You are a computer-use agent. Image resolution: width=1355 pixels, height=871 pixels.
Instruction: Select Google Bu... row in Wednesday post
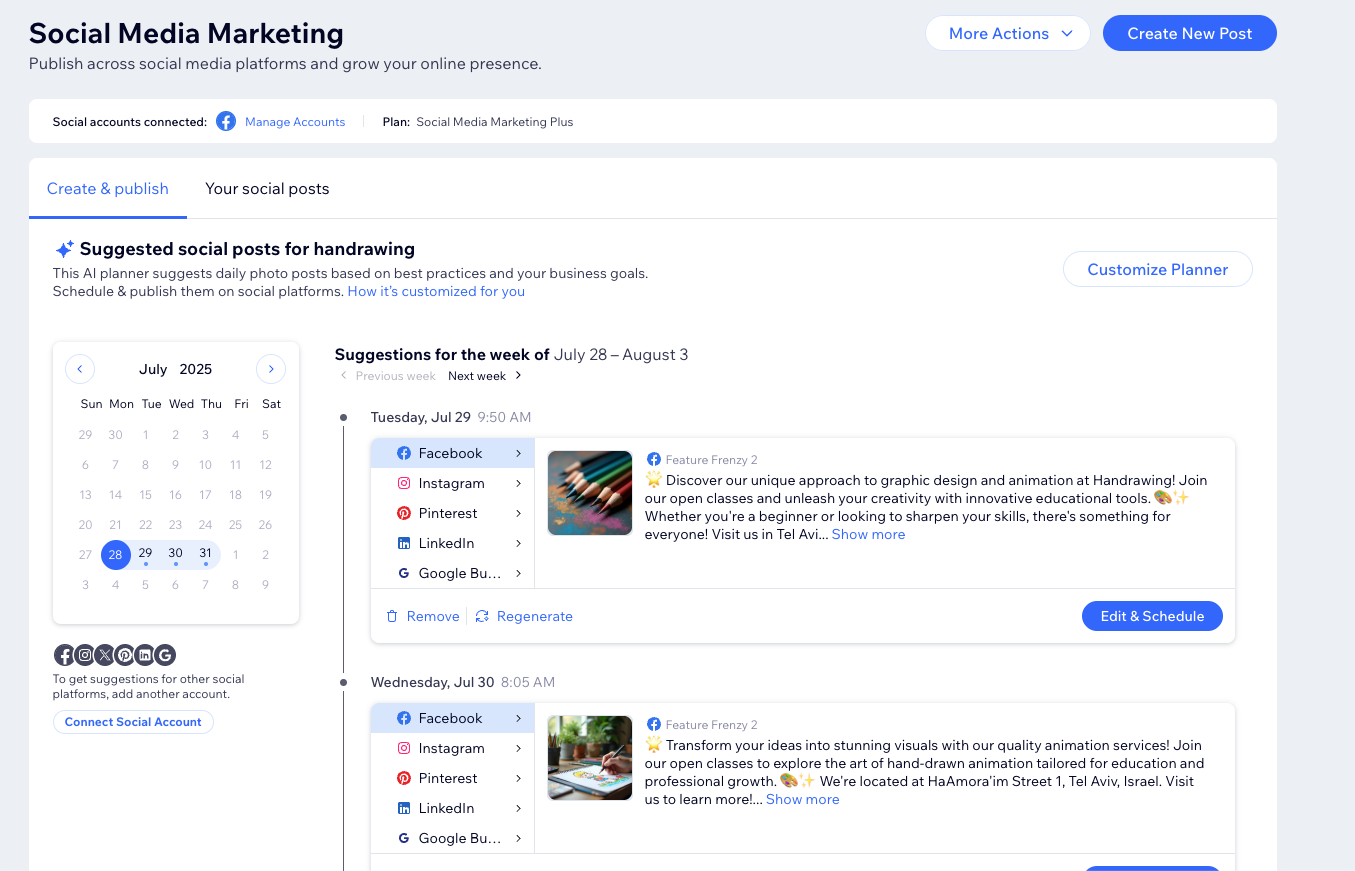(453, 838)
